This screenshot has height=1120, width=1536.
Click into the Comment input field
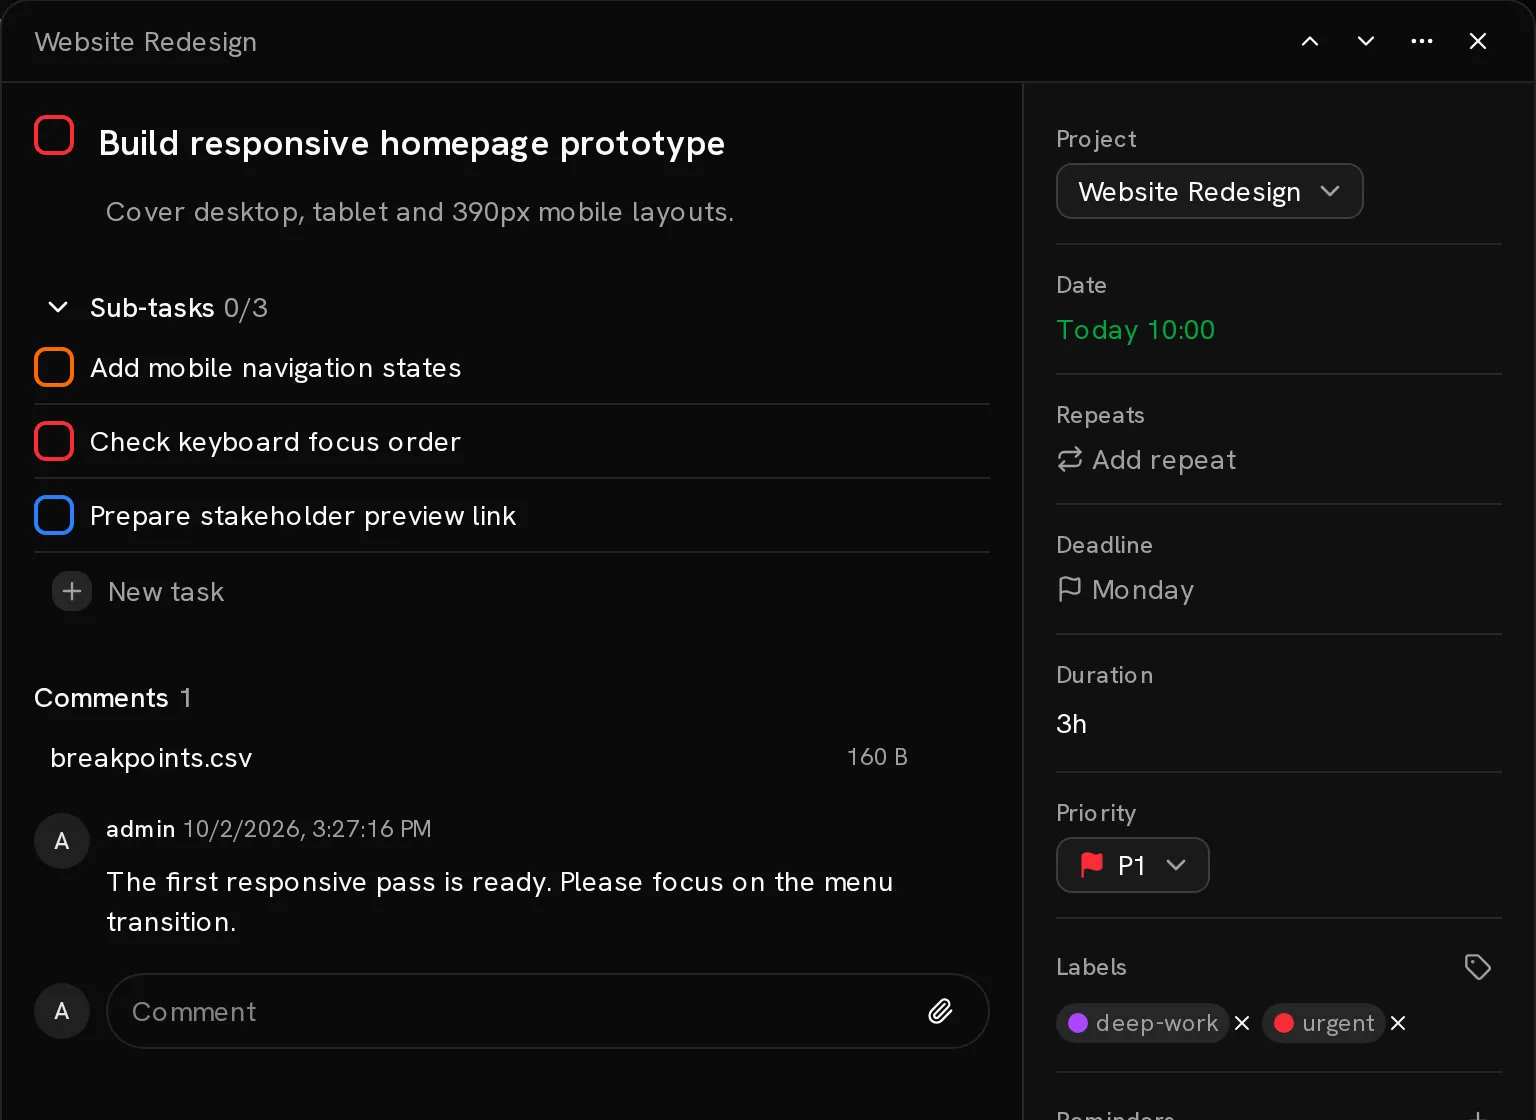[548, 1011]
